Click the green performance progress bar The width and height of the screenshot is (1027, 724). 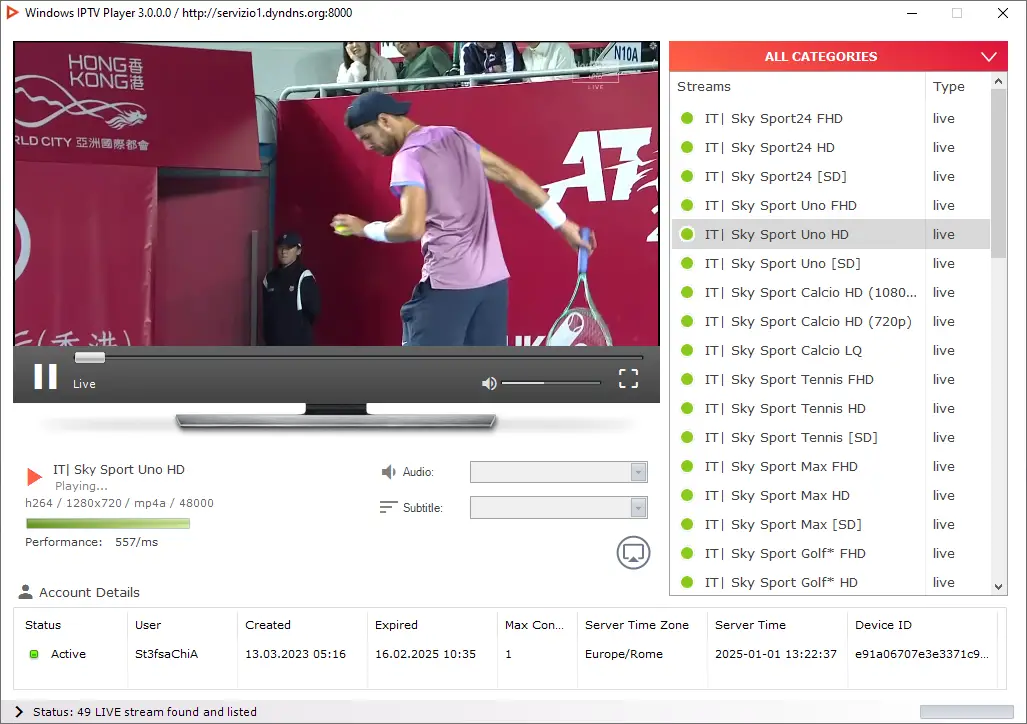click(108, 523)
